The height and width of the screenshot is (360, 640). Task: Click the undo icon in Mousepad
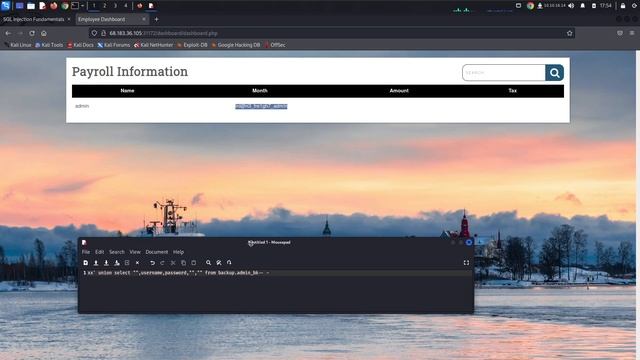pyautogui.click(x=152, y=263)
